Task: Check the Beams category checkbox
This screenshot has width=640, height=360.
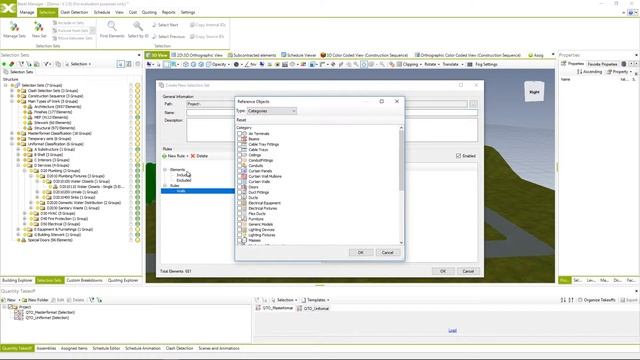Action: click(240, 139)
